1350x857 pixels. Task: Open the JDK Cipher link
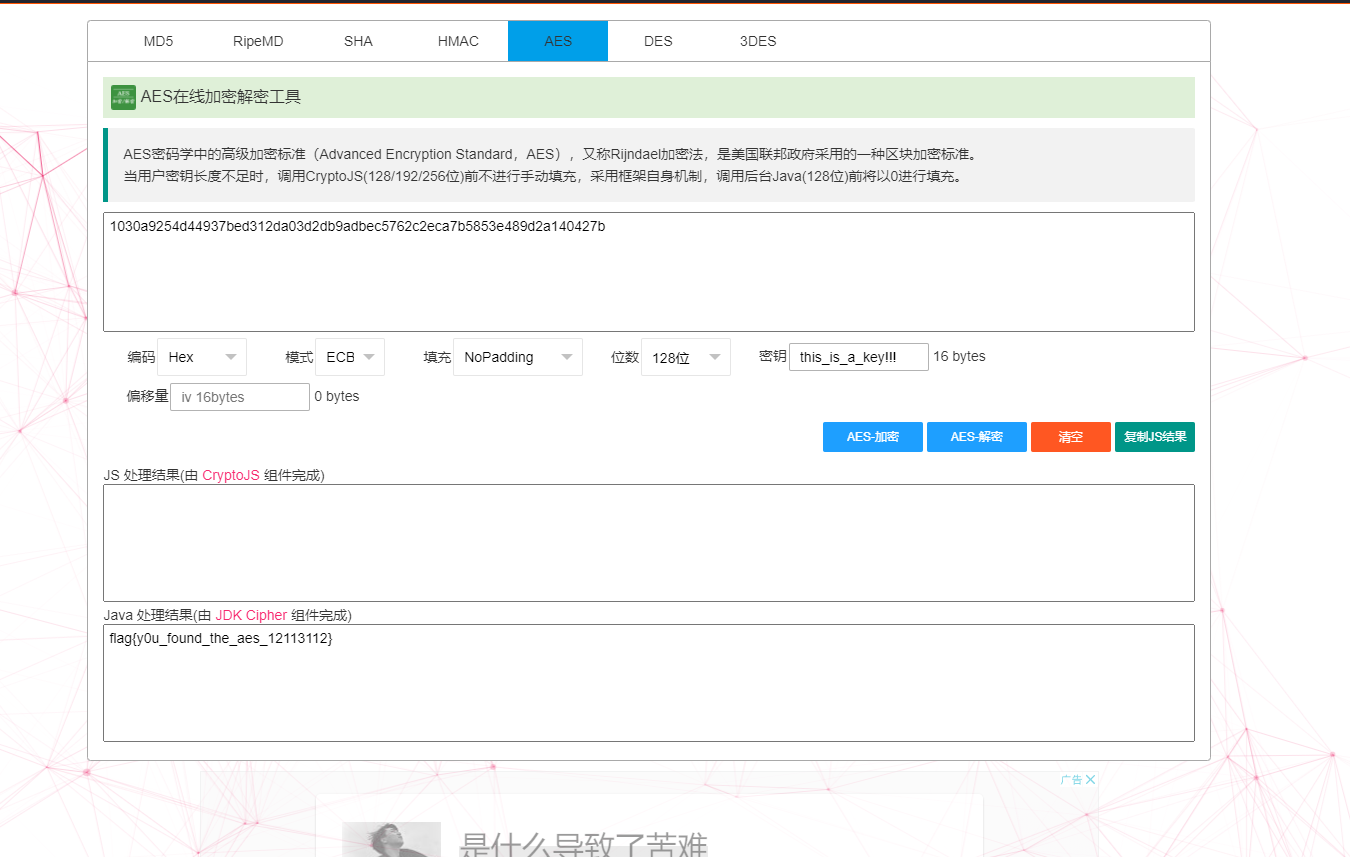point(251,615)
